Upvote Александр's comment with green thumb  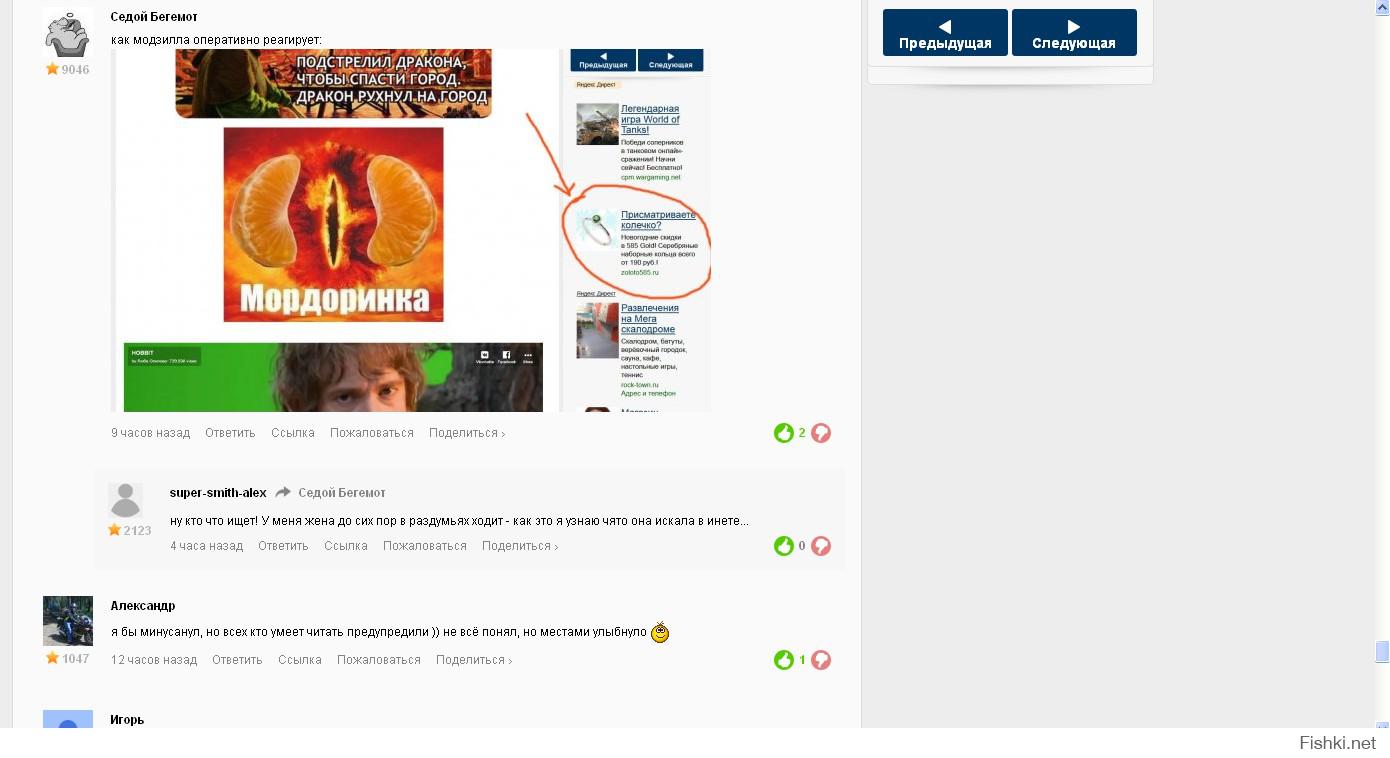pos(783,660)
